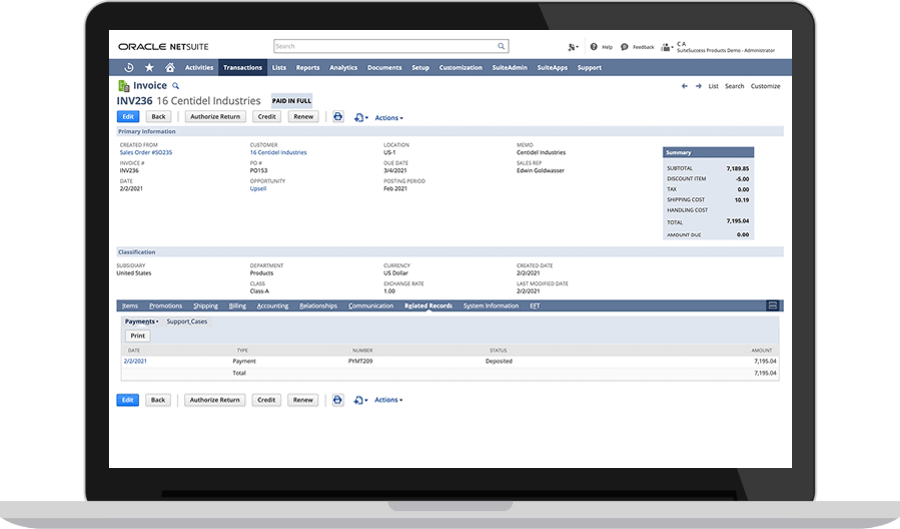Switch to the Items subtab
This screenshot has width=900, height=529.
(130, 306)
